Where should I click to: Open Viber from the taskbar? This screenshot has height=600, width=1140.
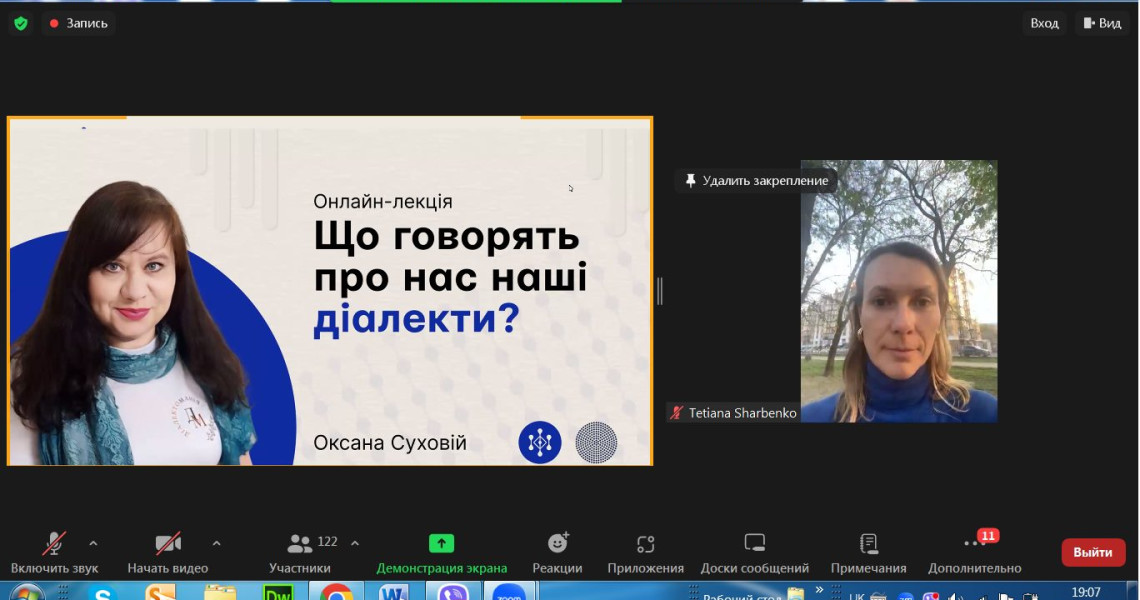coord(452,593)
